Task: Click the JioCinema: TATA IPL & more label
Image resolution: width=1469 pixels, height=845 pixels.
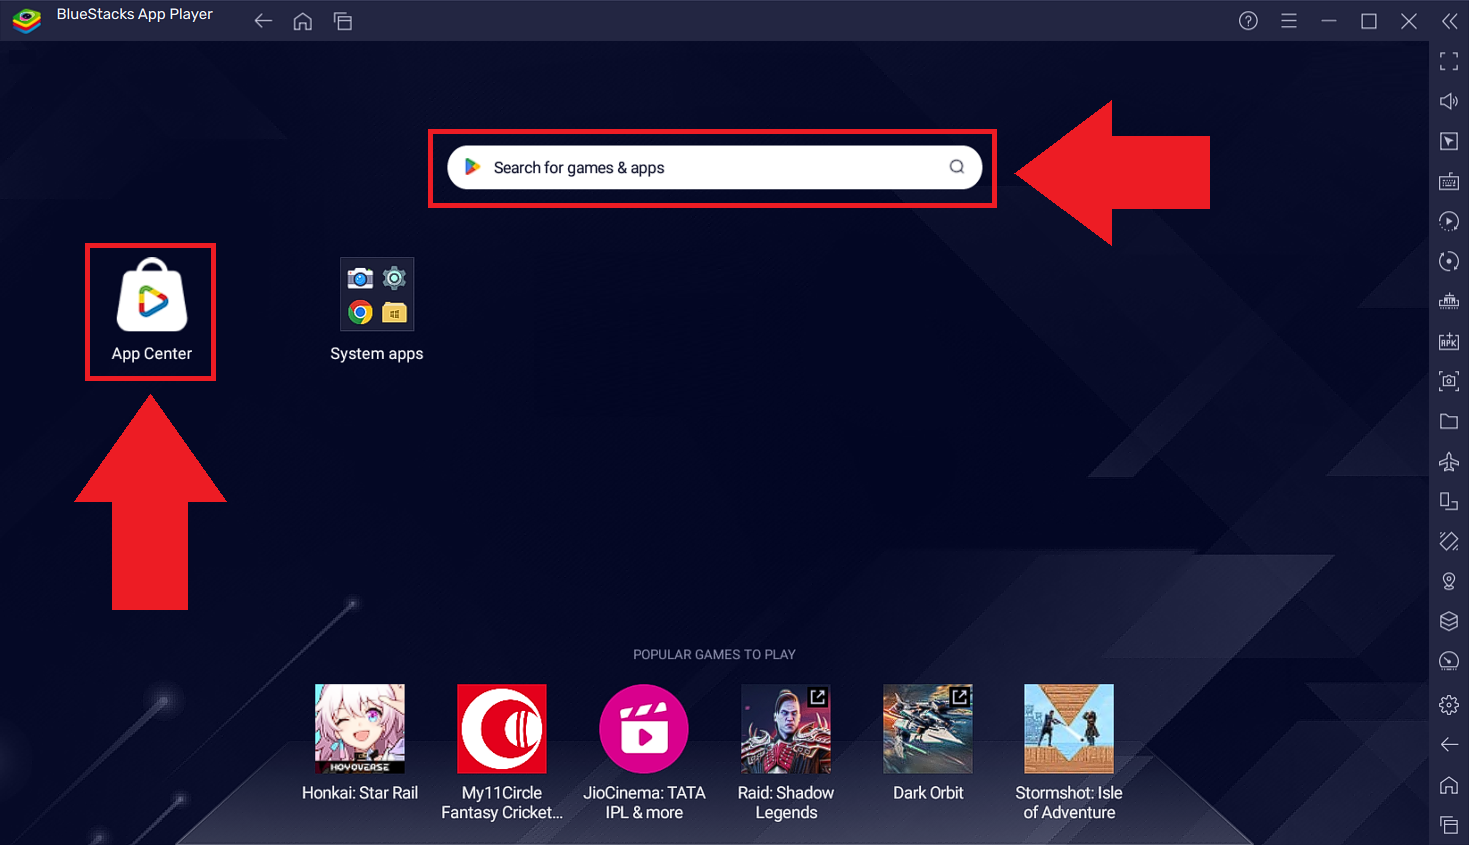Action: (644, 803)
